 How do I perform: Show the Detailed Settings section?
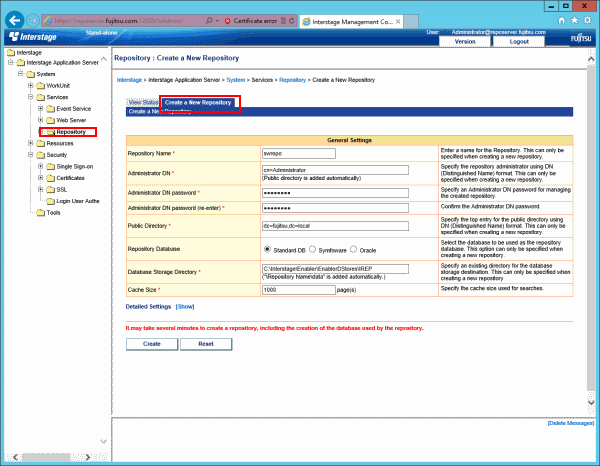pos(185,307)
